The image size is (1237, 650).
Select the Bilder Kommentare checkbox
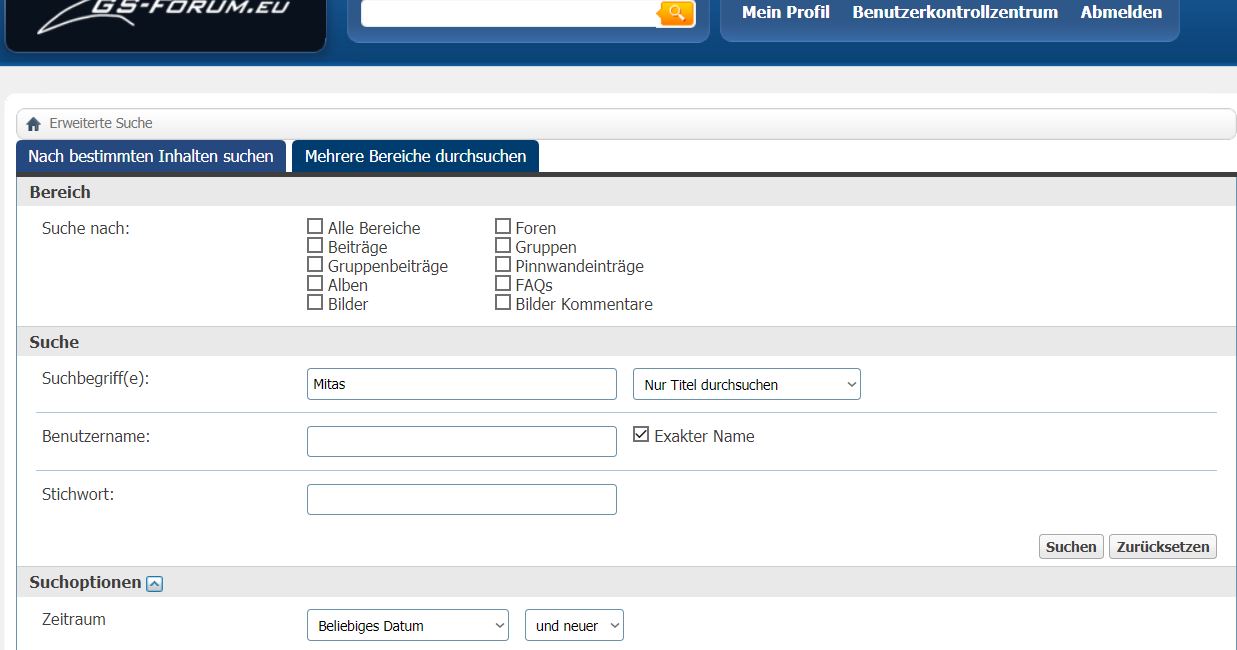click(x=503, y=303)
